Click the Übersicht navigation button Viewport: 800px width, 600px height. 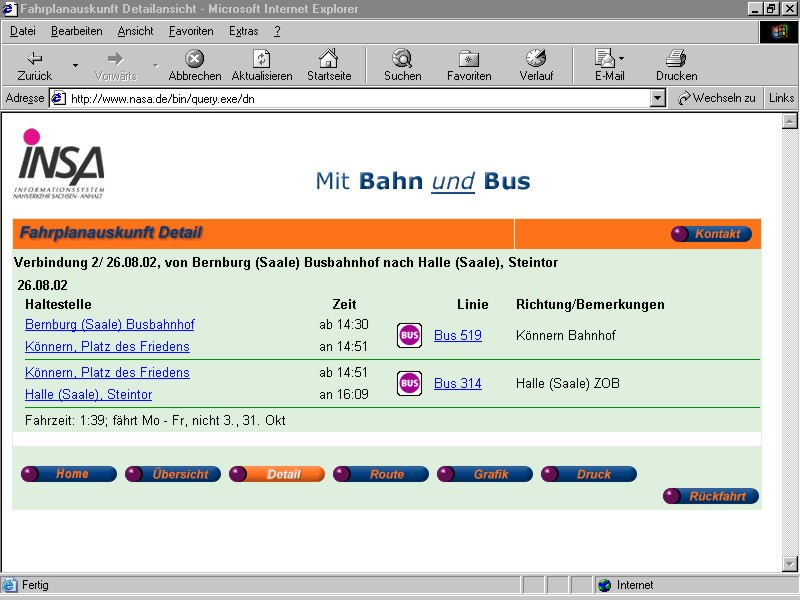[x=173, y=474]
